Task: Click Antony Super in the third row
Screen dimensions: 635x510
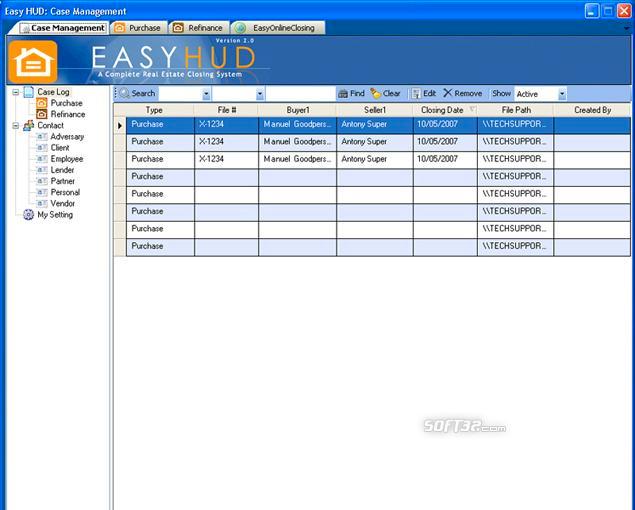Action: pyautogui.click(x=364, y=159)
